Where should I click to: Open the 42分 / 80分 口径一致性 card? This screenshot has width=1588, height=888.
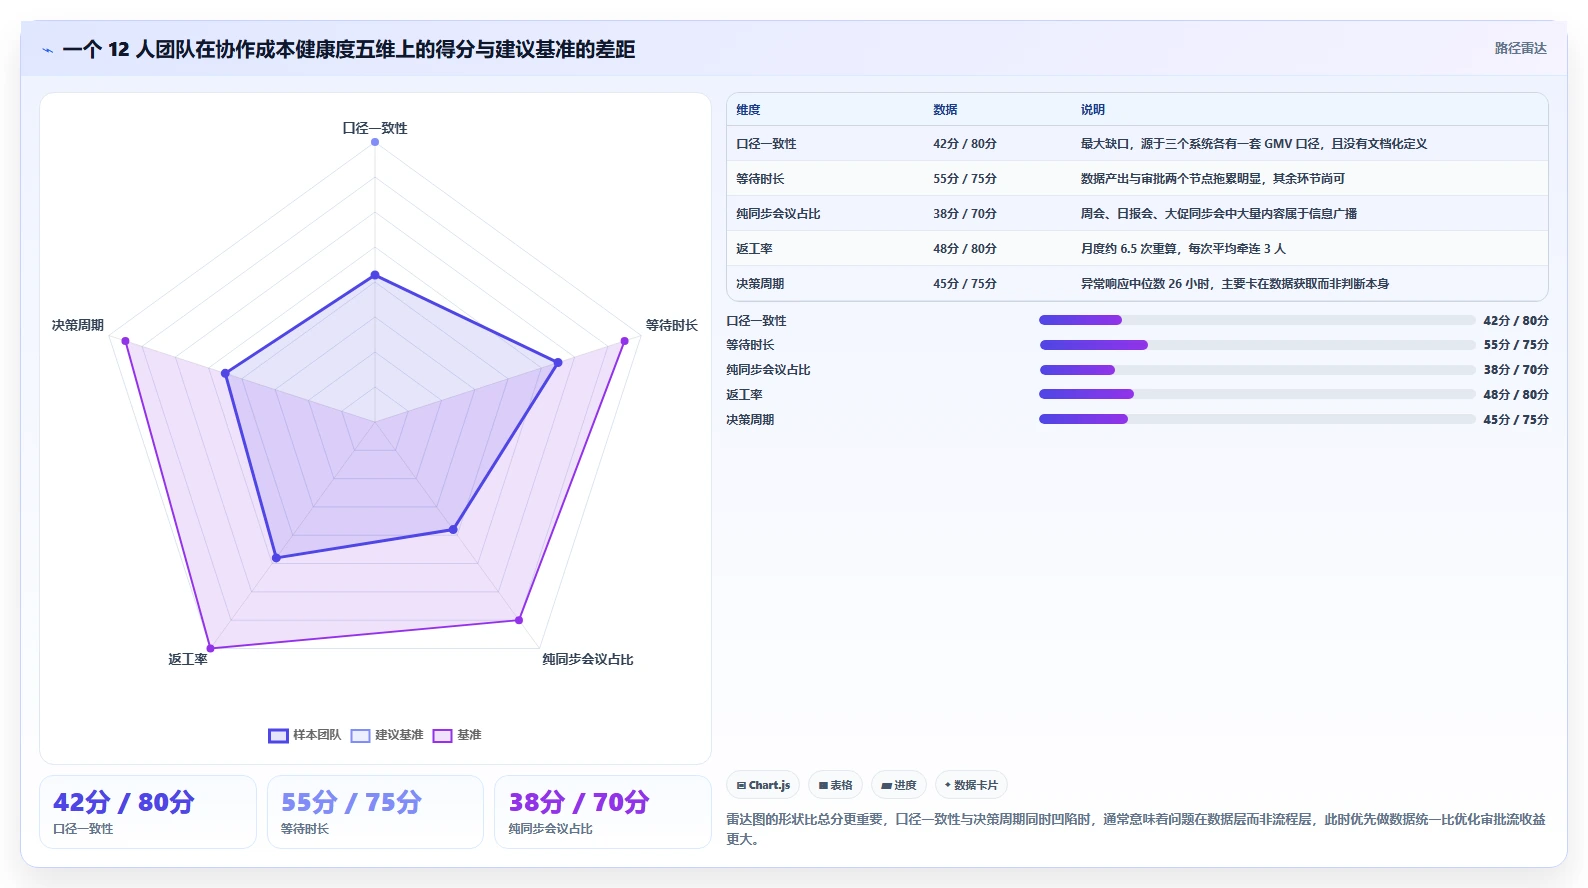(x=148, y=812)
